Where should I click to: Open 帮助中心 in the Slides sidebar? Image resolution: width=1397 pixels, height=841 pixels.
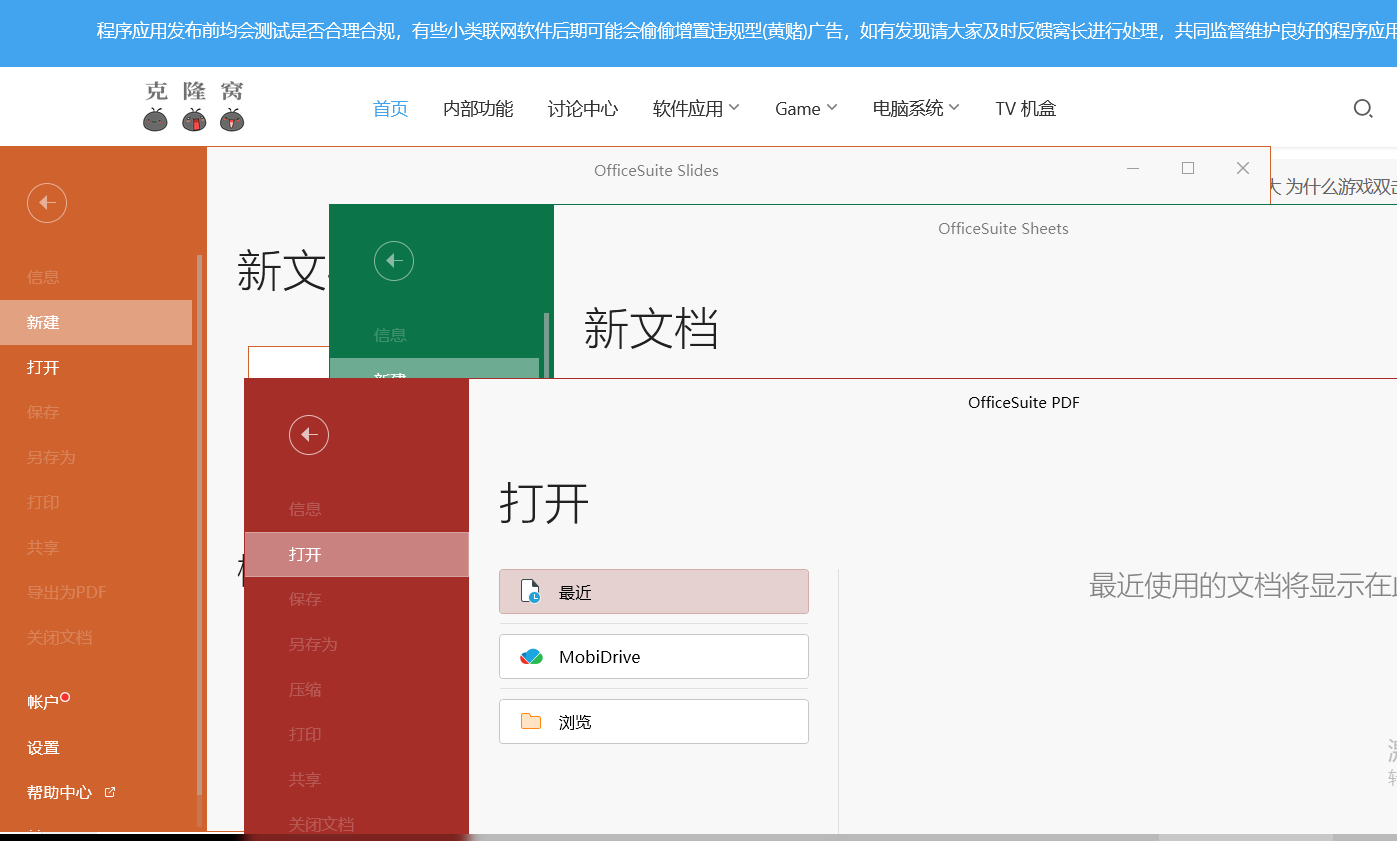[60, 792]
